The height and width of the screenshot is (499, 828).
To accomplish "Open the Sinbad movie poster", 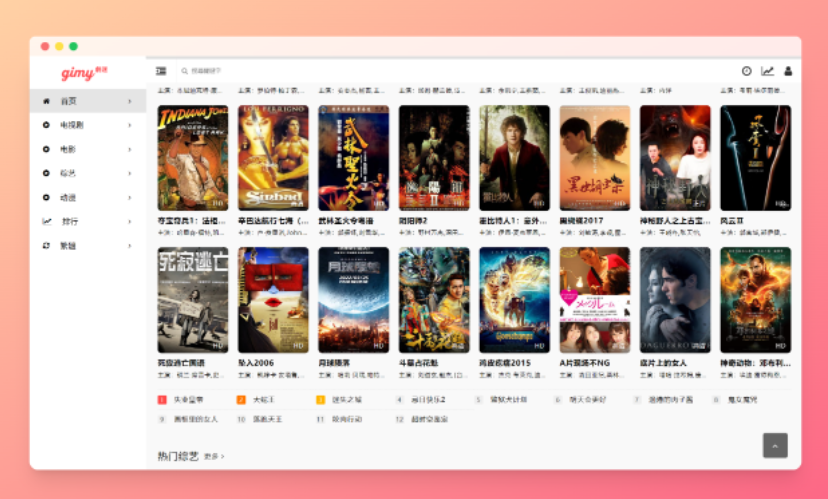I will coord(273,157).
